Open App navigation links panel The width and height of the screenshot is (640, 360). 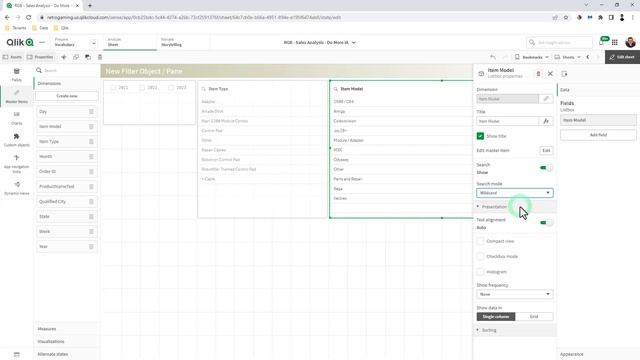(16, 163)
